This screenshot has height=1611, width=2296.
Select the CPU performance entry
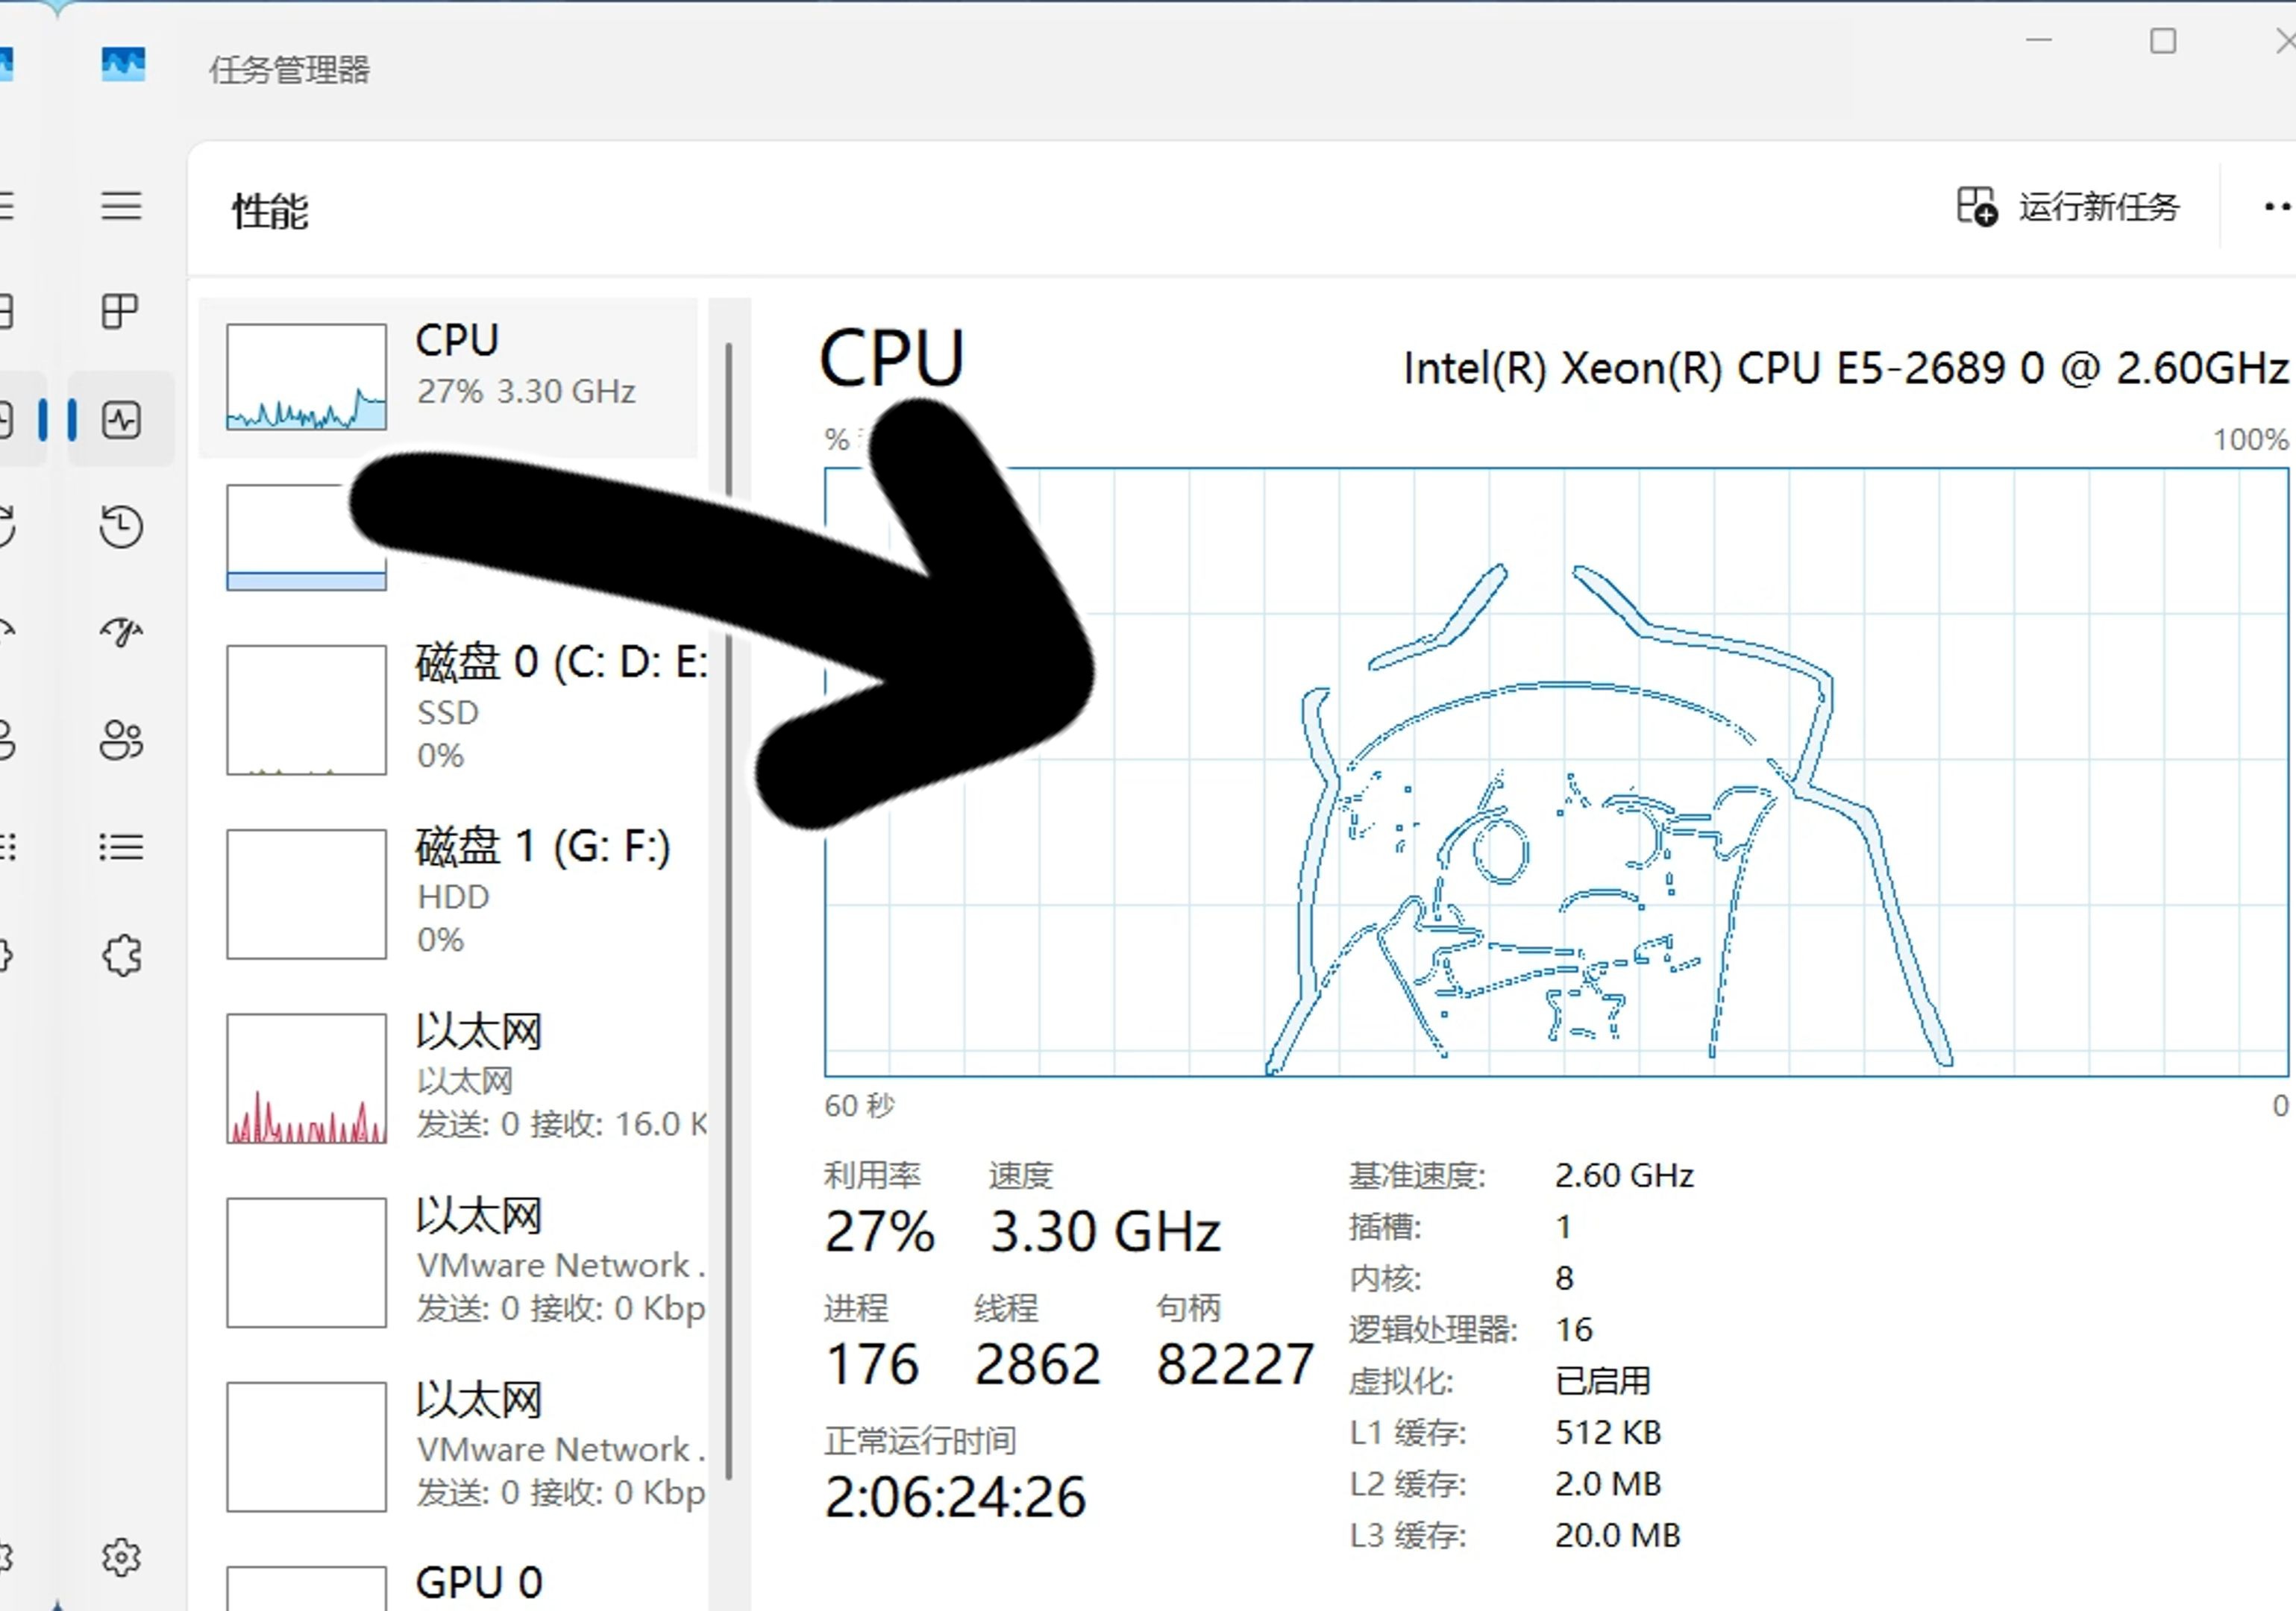(448, 377)
